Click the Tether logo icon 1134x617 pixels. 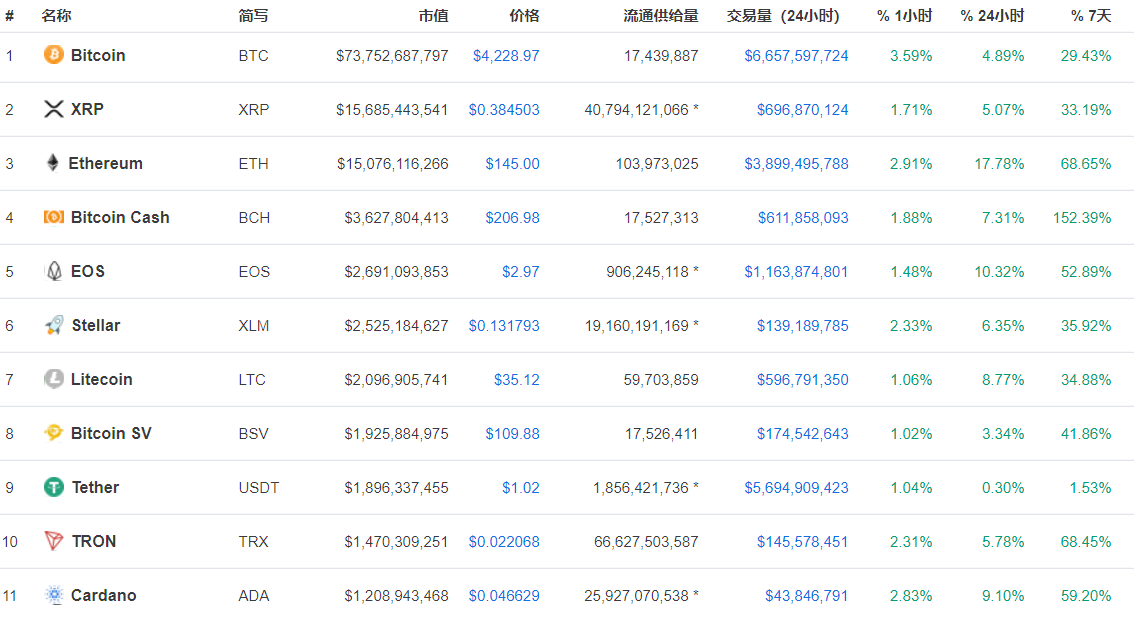click(x=54, y=488)
